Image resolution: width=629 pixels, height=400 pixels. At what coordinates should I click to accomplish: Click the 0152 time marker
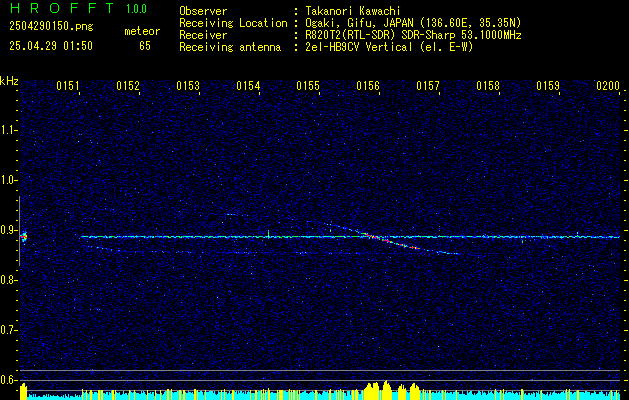click(x=128, y=86)
